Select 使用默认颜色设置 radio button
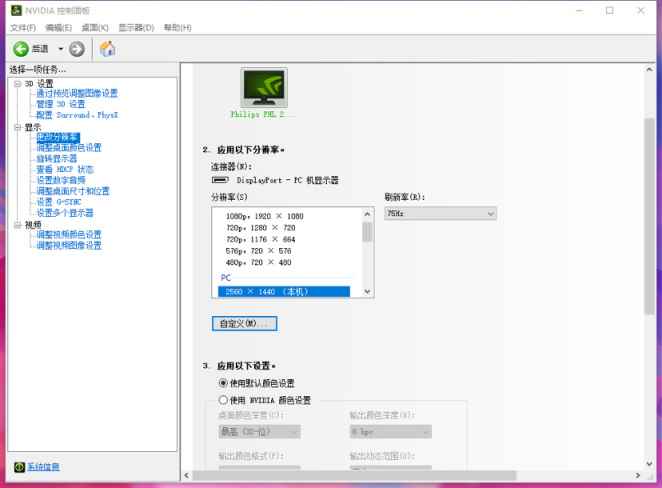 223,383
